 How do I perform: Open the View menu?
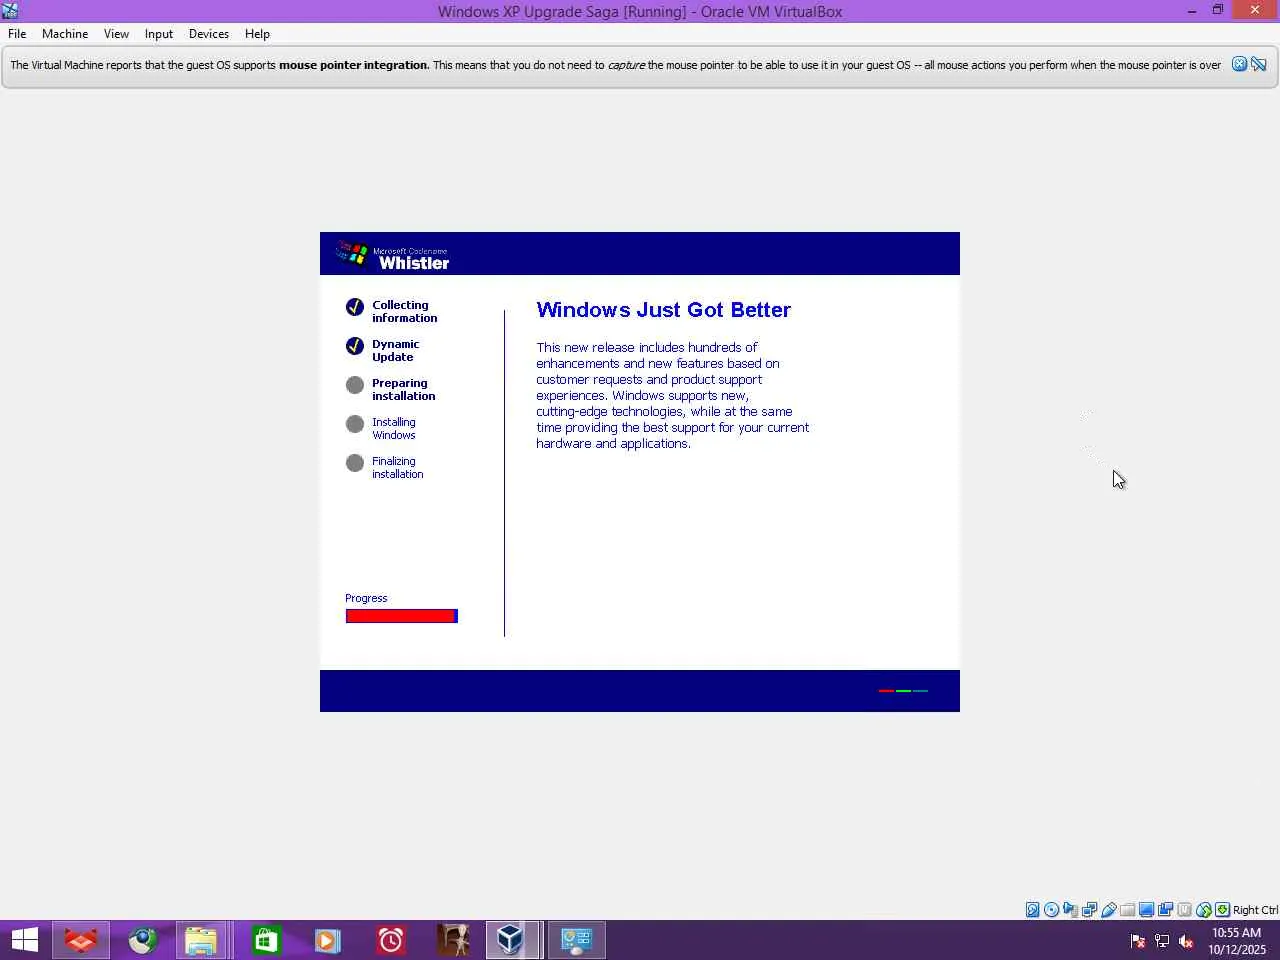coord(116,34)
